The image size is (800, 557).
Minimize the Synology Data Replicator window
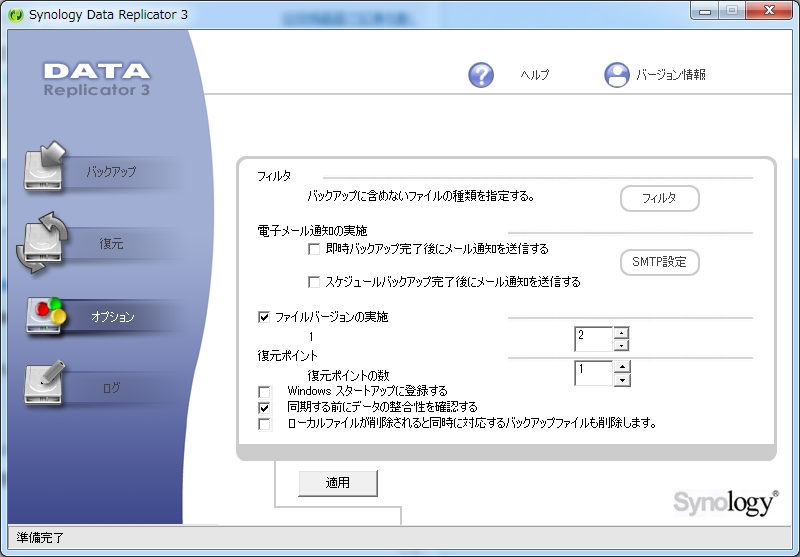tap(705, 11)
